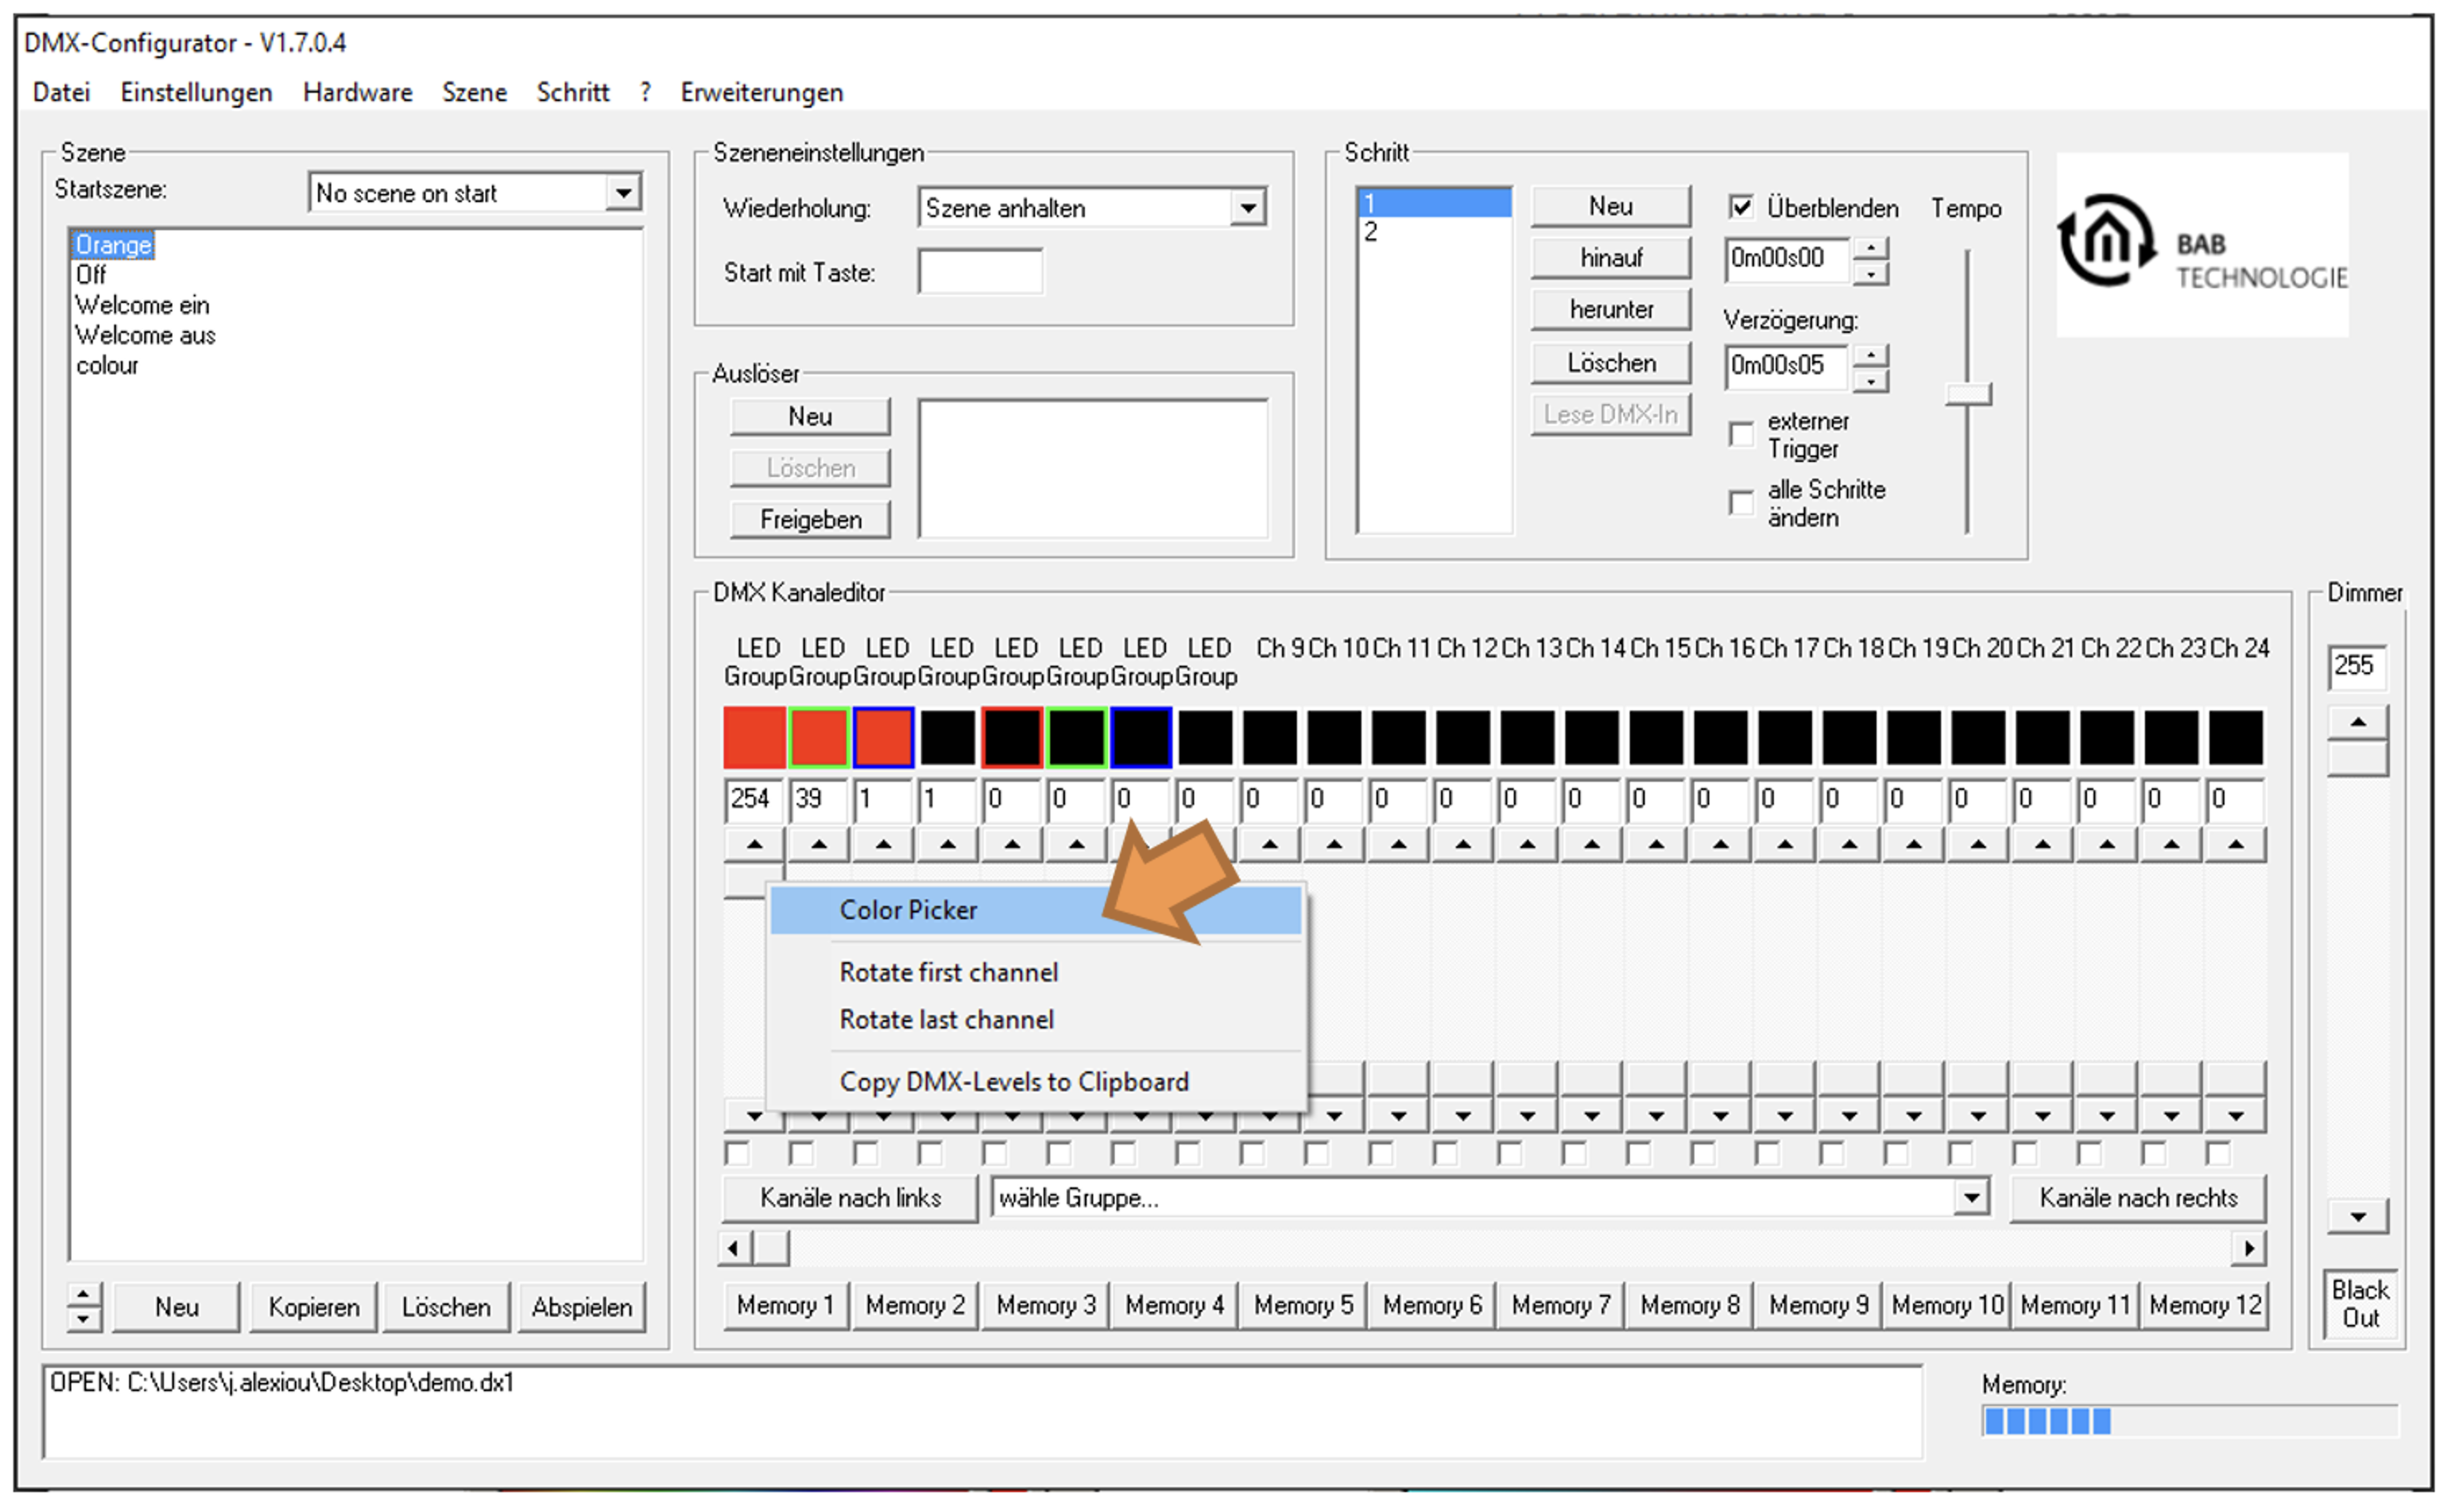This screenshot has height=1512, width=2453.
Task: Click the Dimmer up arrow button
Action: (x=2359, y=722)
